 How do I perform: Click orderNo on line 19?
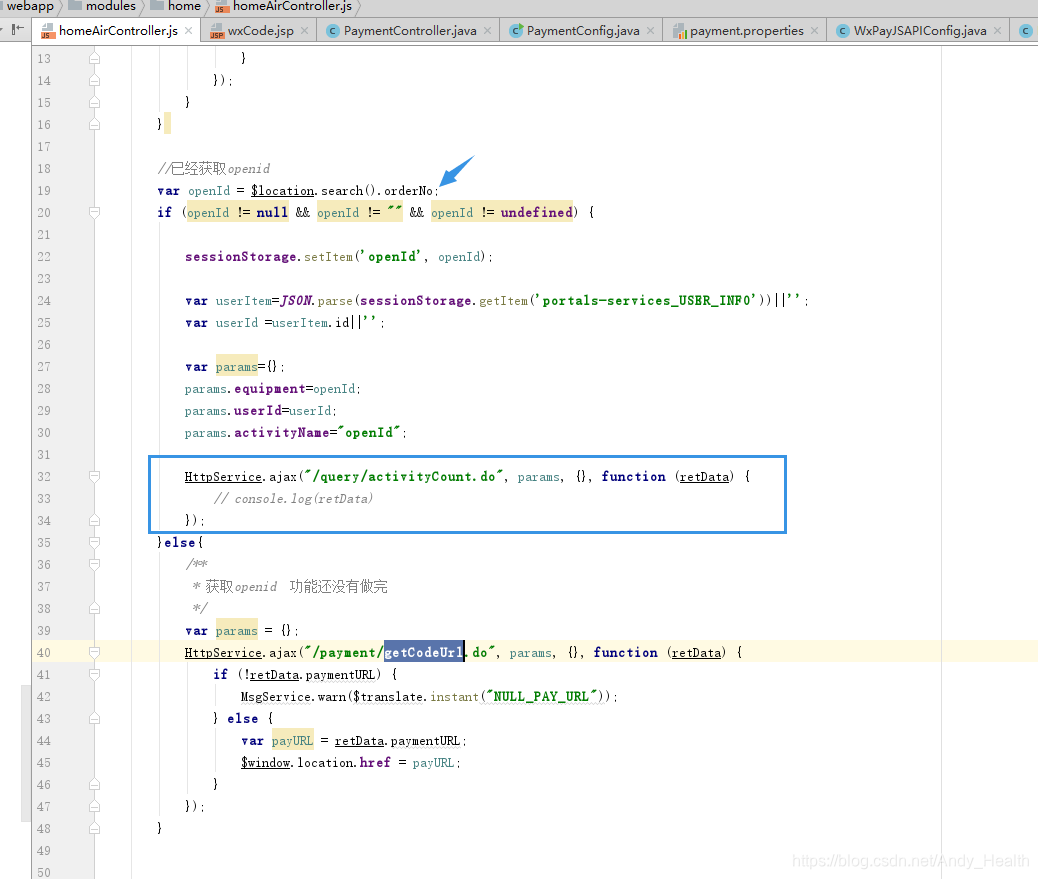(408, 191)
